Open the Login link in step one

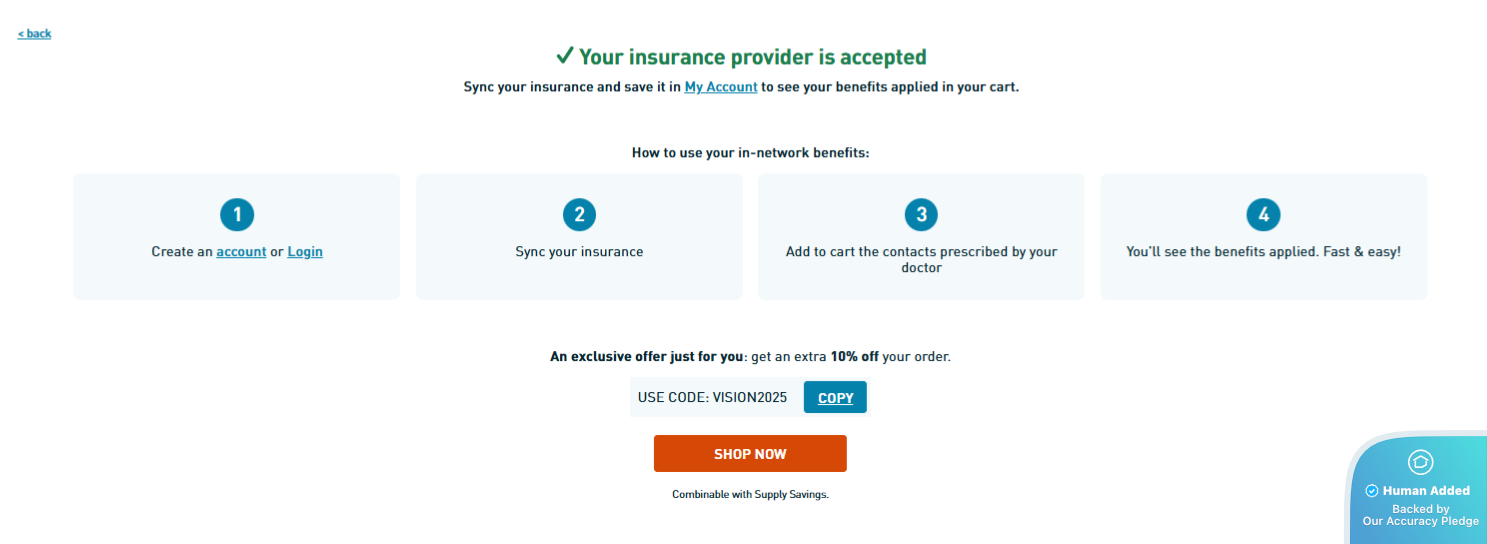(x=305, y=252)
